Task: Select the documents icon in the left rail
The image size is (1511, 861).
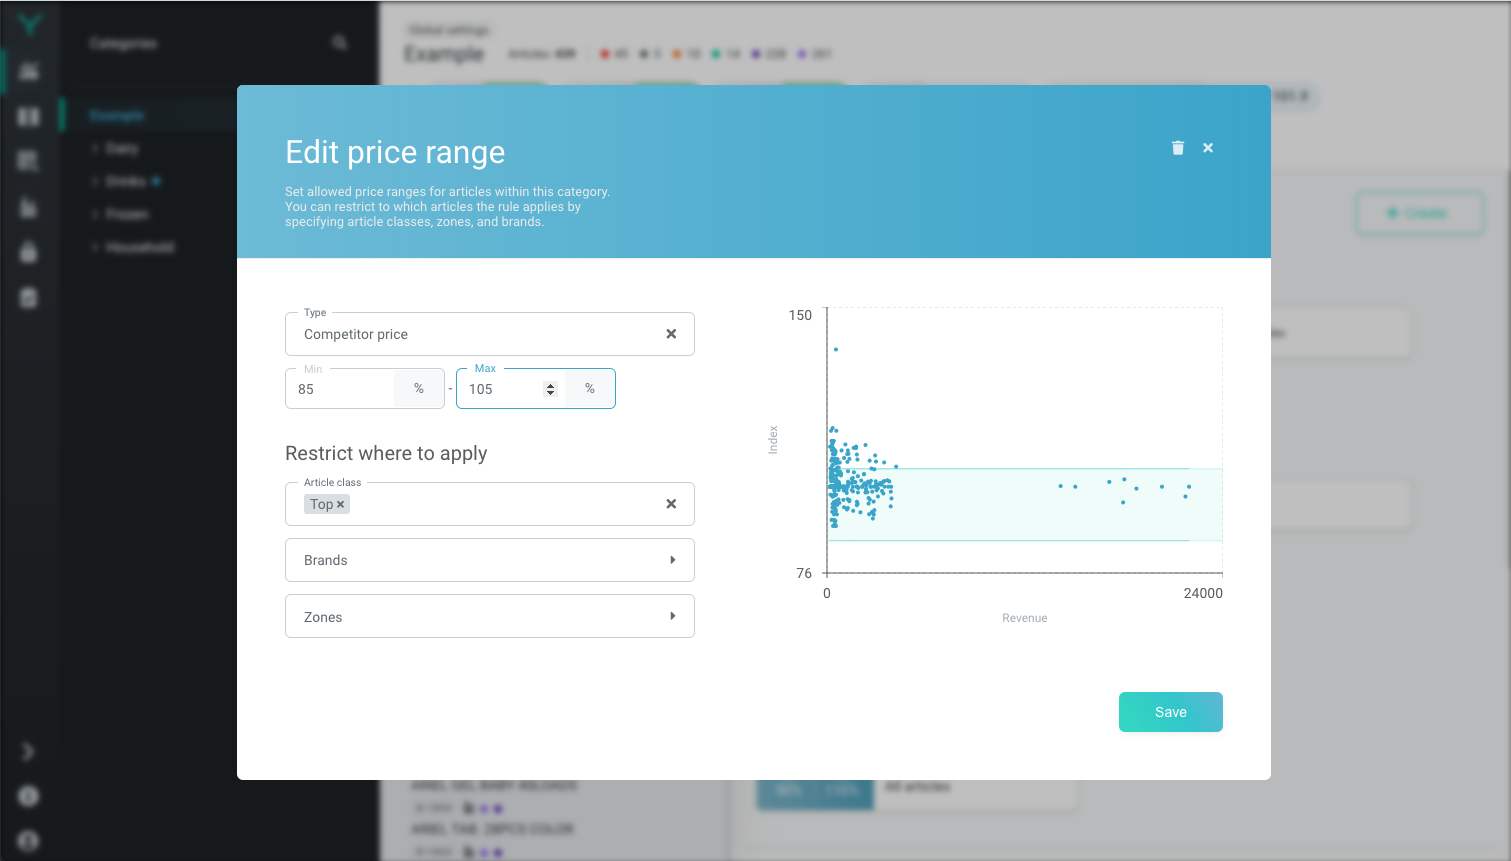Action: (x=28, y=207)
